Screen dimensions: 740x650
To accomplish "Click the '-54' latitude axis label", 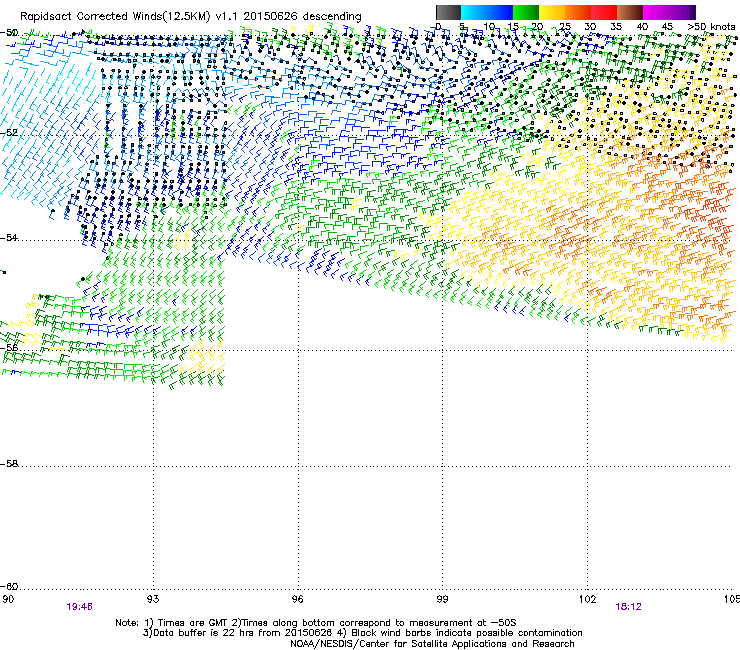I will tap(9, 237).
